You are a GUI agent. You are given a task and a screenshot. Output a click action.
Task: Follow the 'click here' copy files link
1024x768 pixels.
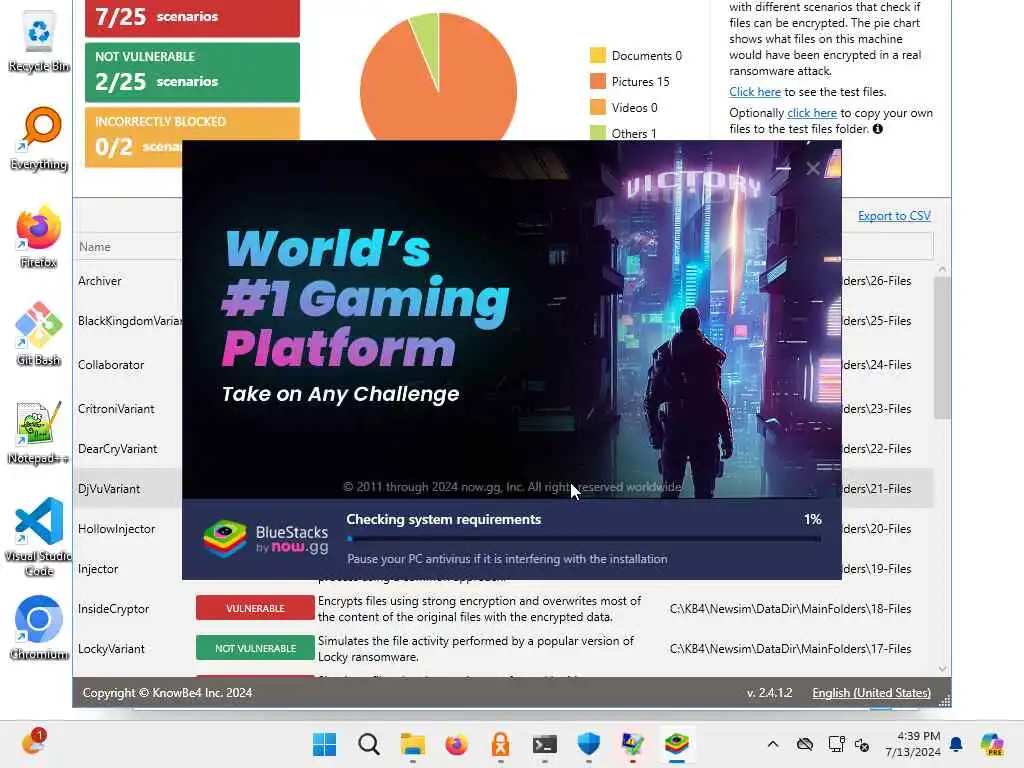click(812, 113)
